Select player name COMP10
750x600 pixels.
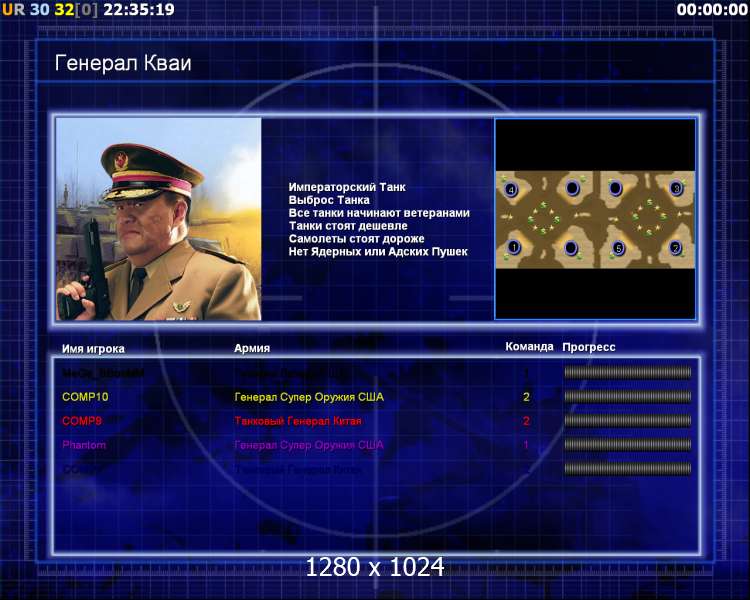coord(85,397)
